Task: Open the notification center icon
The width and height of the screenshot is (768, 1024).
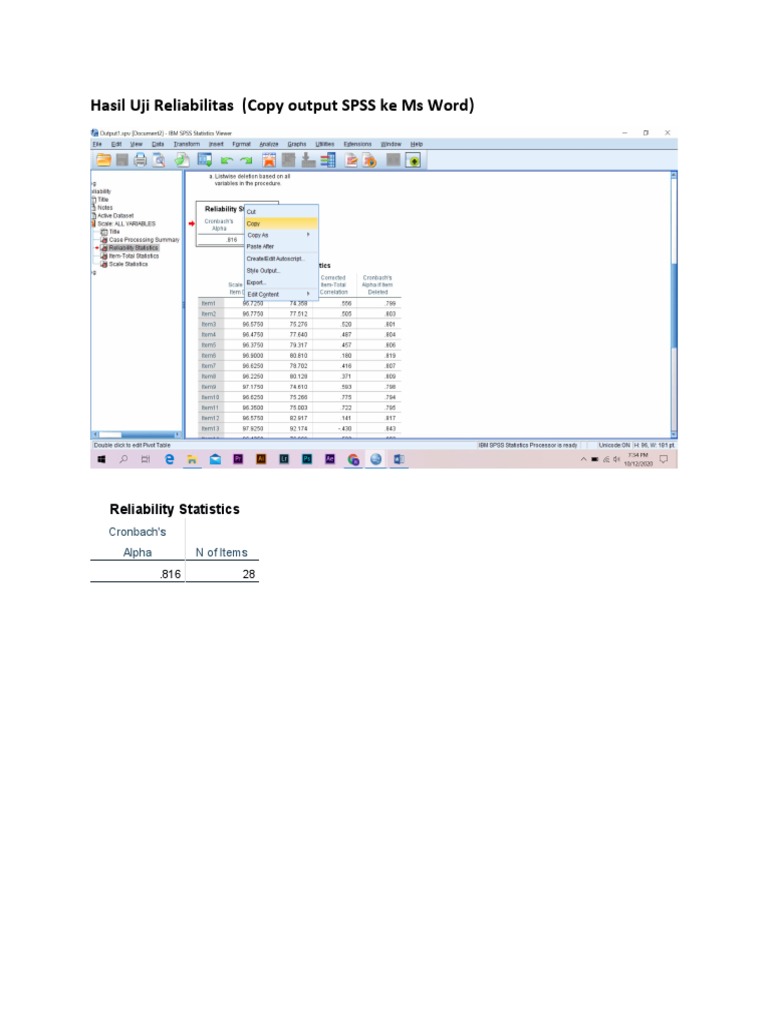Action: click(664, 460)
